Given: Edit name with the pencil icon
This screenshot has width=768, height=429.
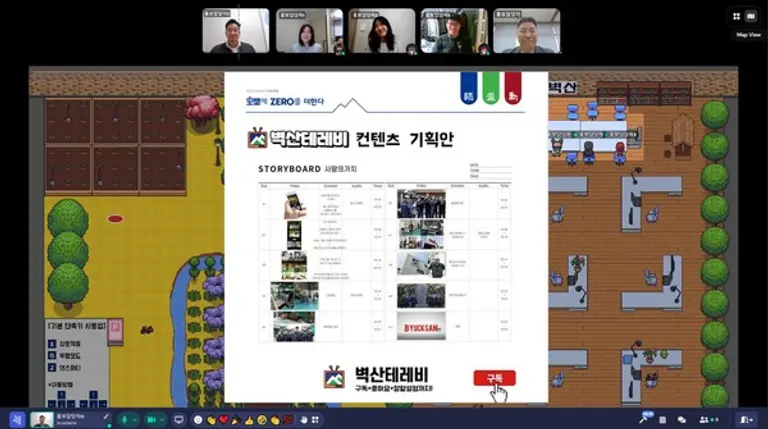Looking at the screenshot, I should coord(106,417).
